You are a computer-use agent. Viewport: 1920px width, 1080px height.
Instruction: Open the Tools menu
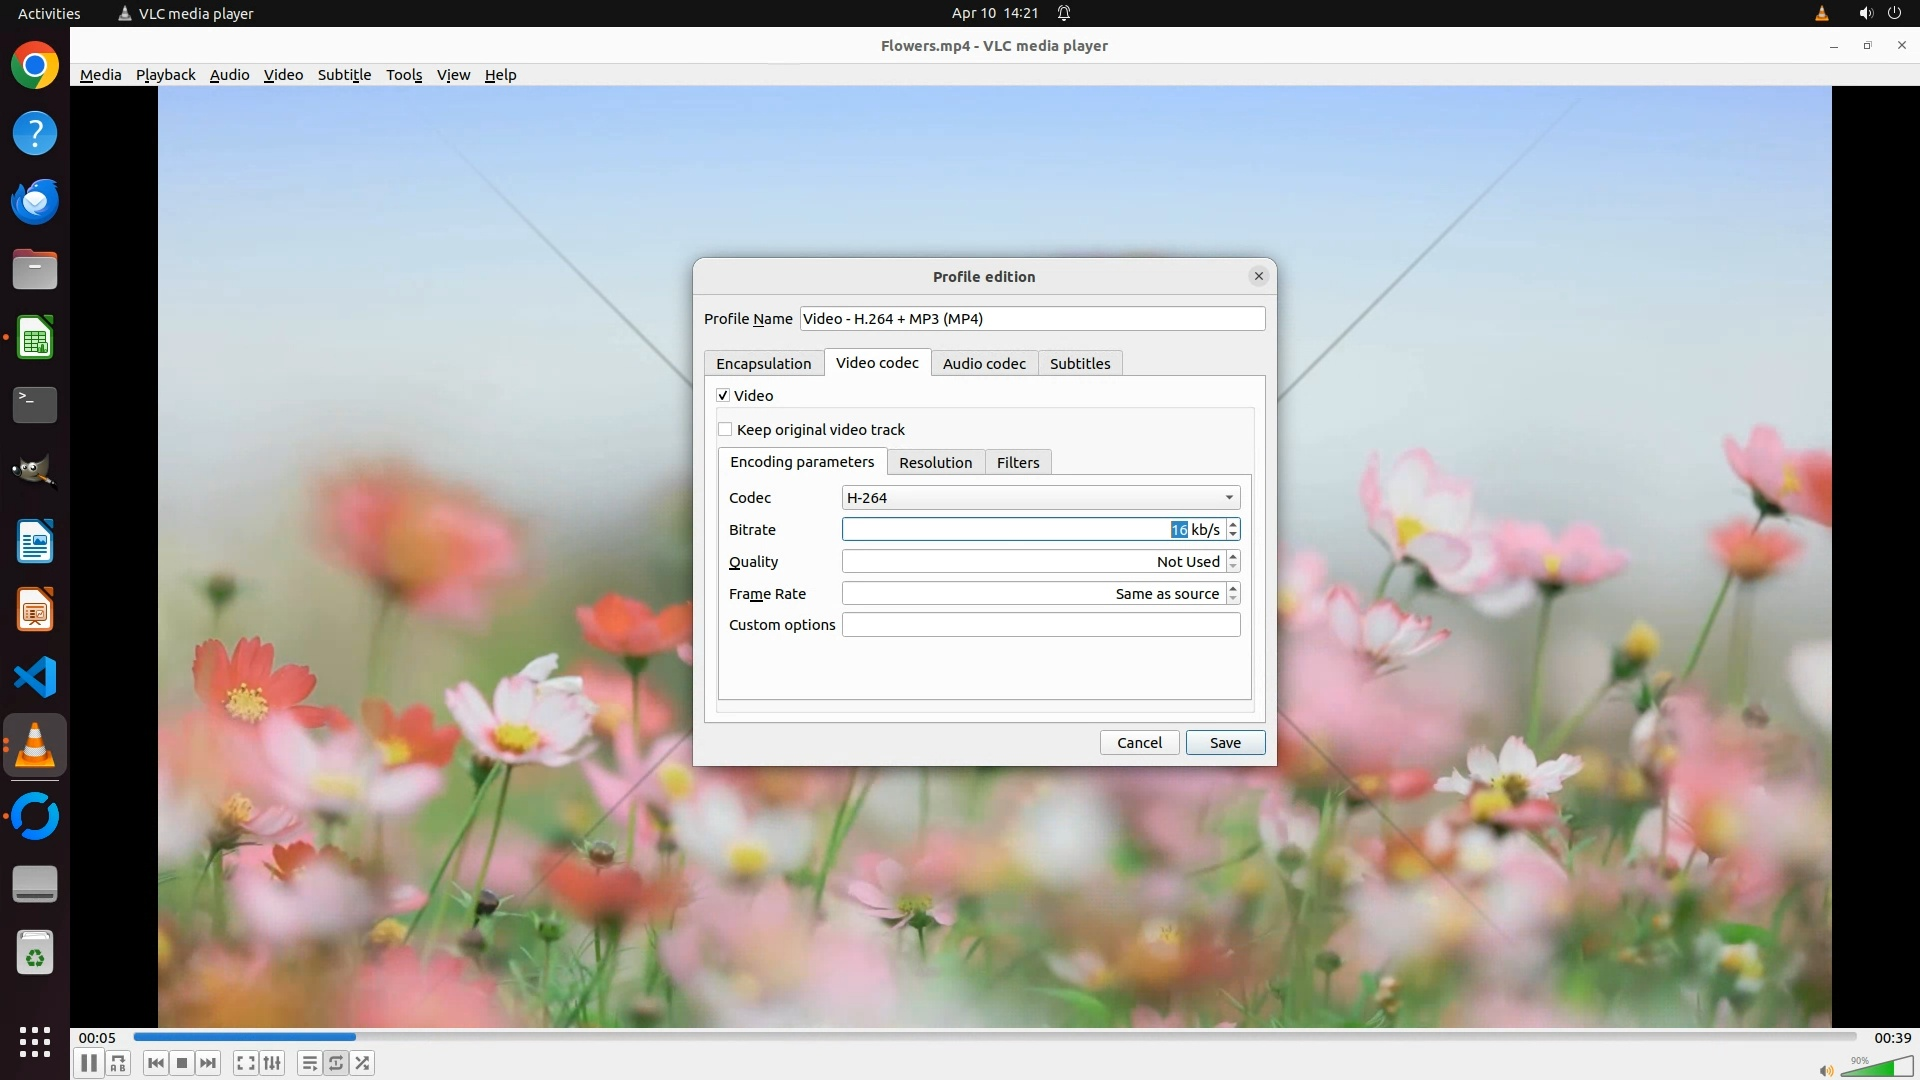pyautogui.click(x=404, y=75)
